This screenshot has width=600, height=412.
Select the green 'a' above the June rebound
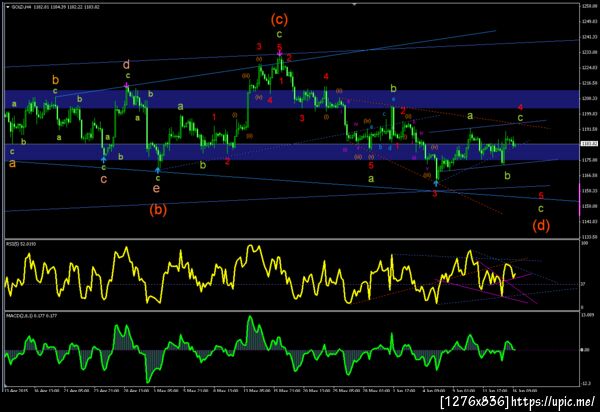coord(470,116)
